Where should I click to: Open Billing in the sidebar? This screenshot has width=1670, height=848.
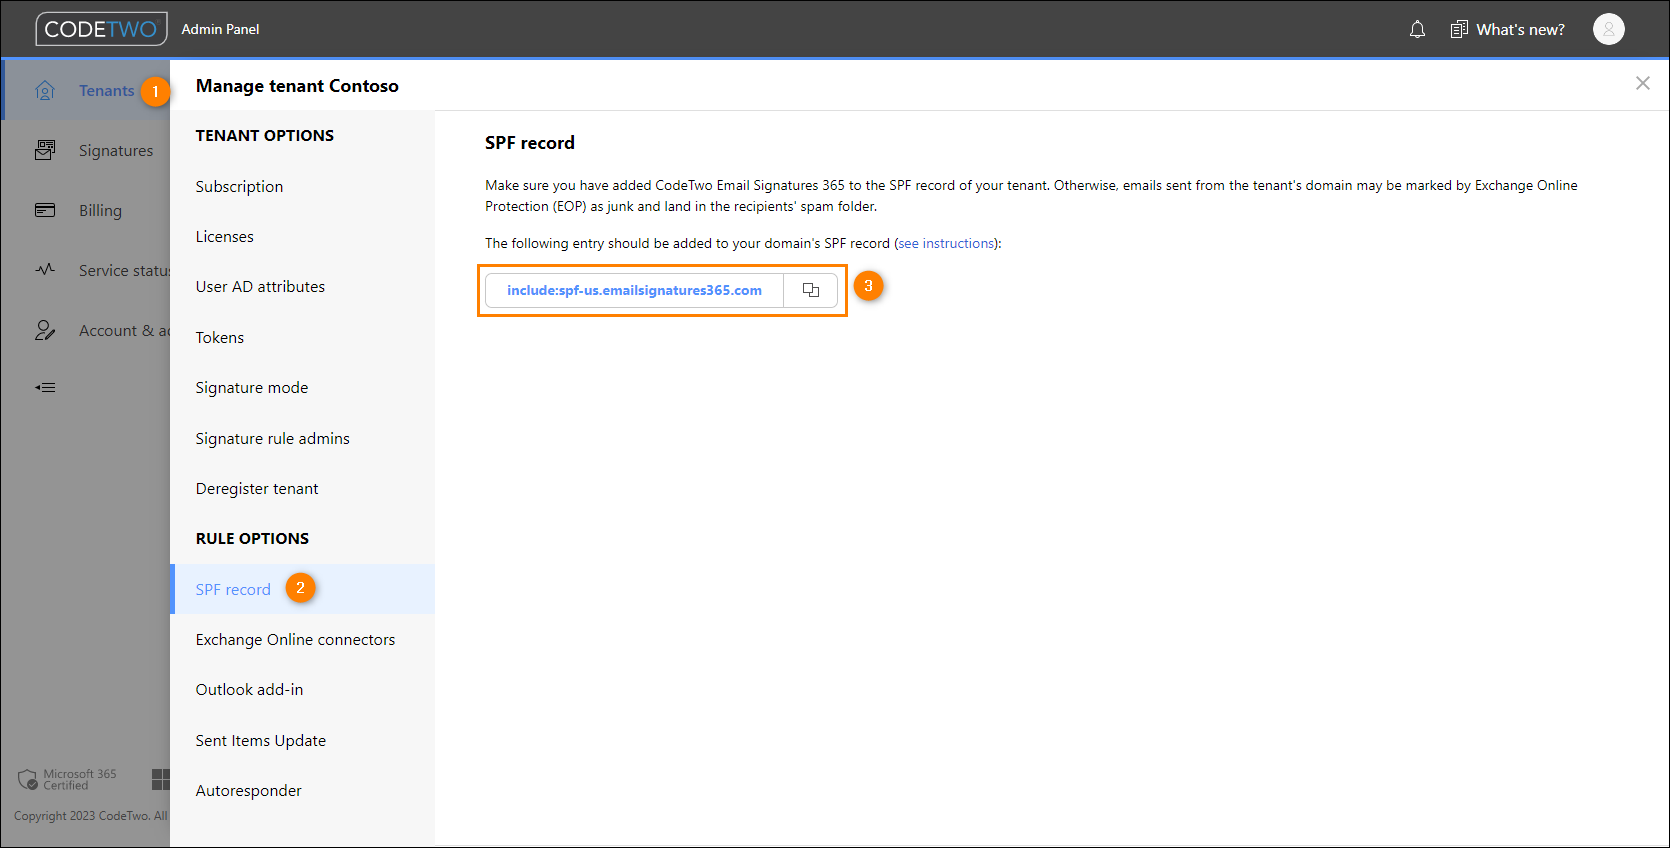pyautogui.click(x=100, y=211)
